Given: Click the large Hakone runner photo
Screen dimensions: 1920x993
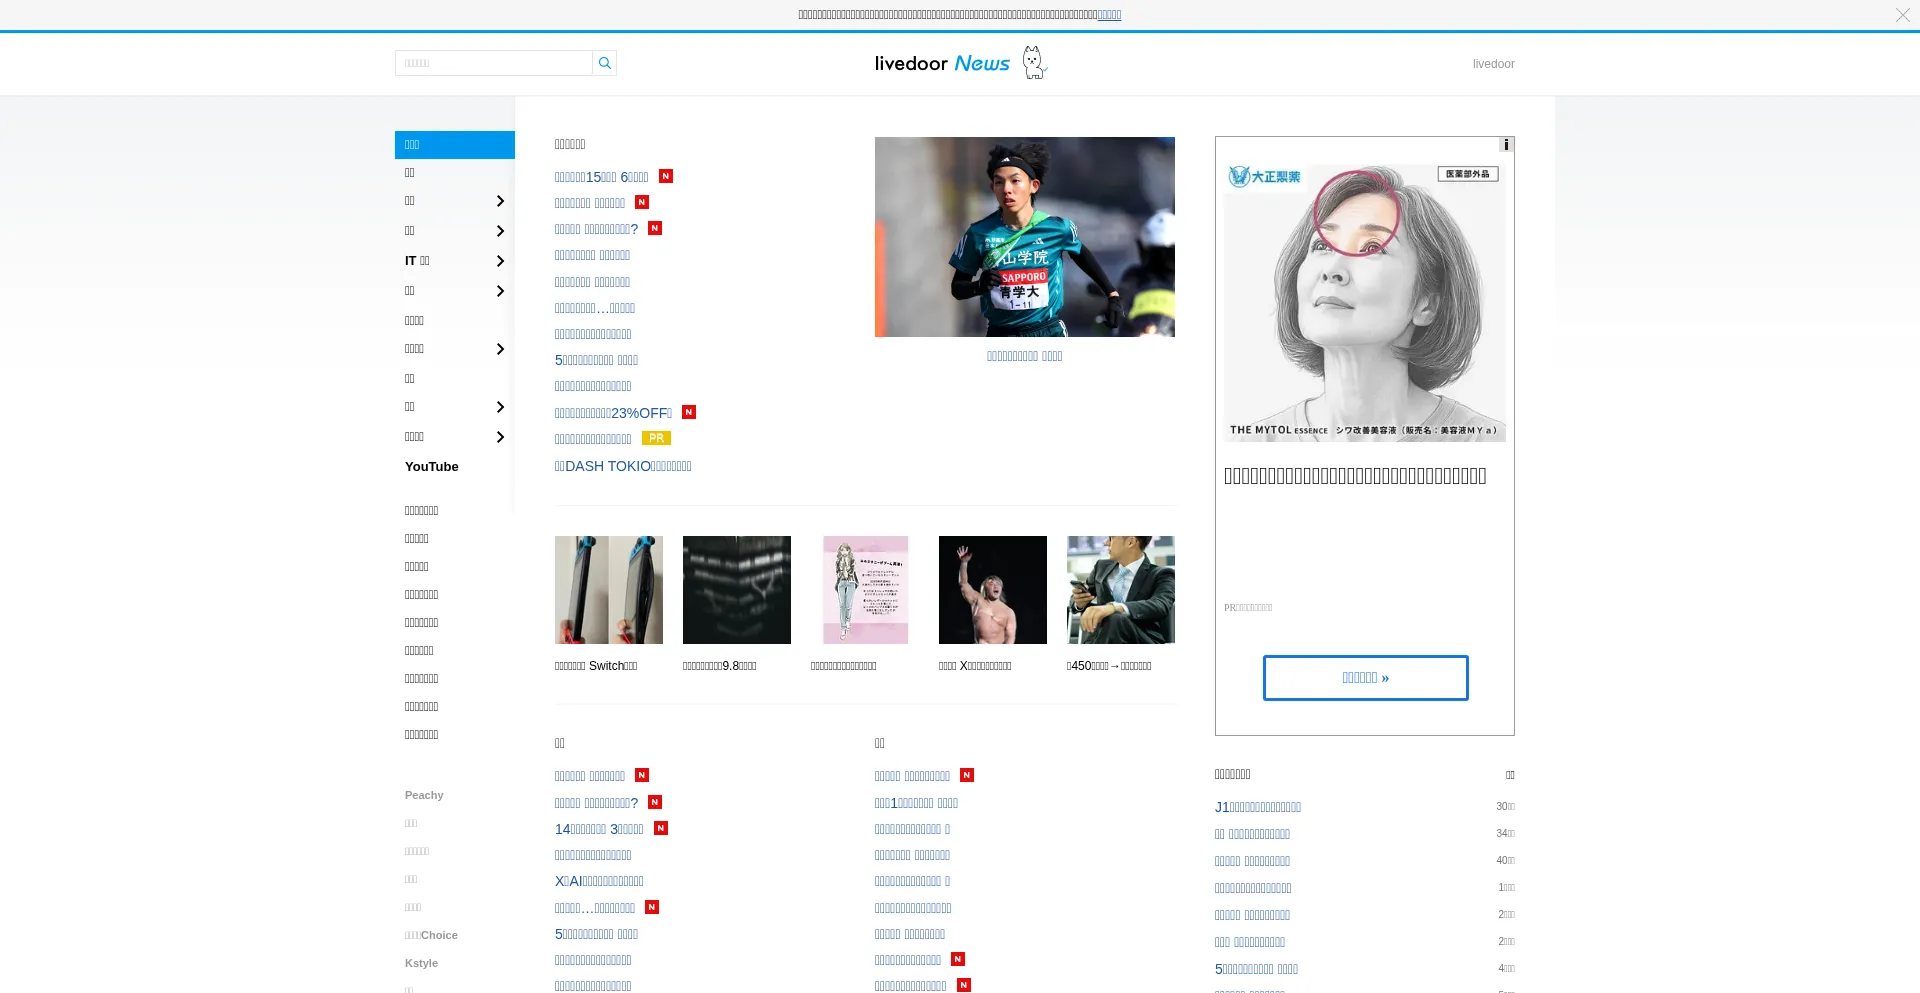Looking at the screenshot, I should click(x=1024, y=236).
